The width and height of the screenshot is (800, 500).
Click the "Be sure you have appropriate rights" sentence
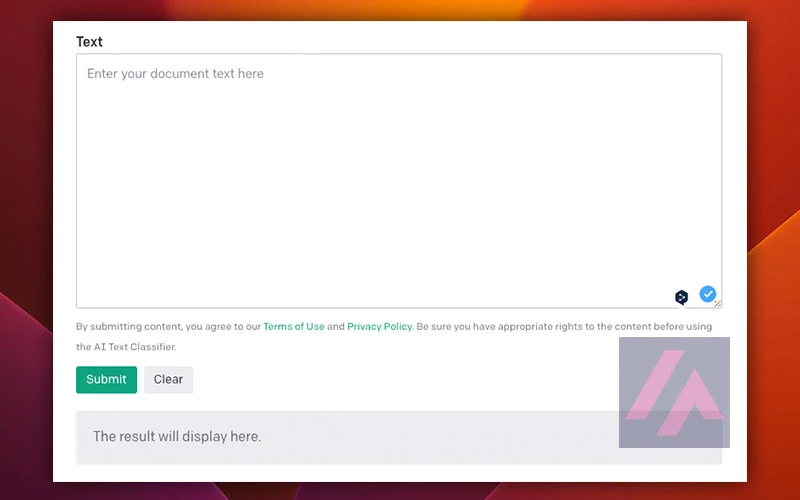click(x=564, y=327)
